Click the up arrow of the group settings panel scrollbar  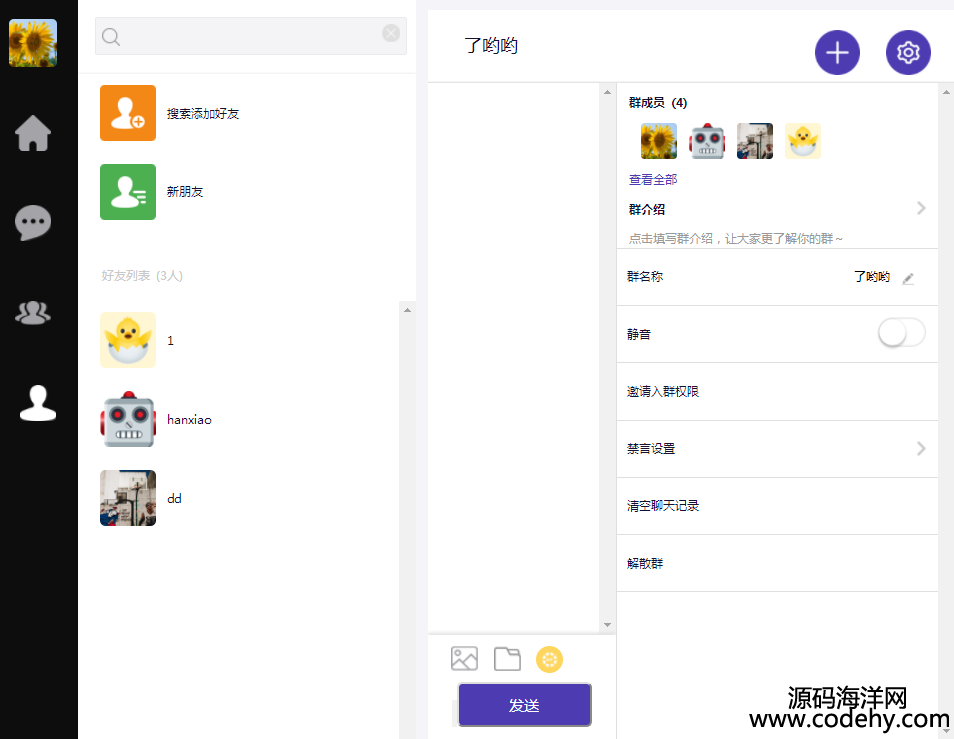pos(946,92)
